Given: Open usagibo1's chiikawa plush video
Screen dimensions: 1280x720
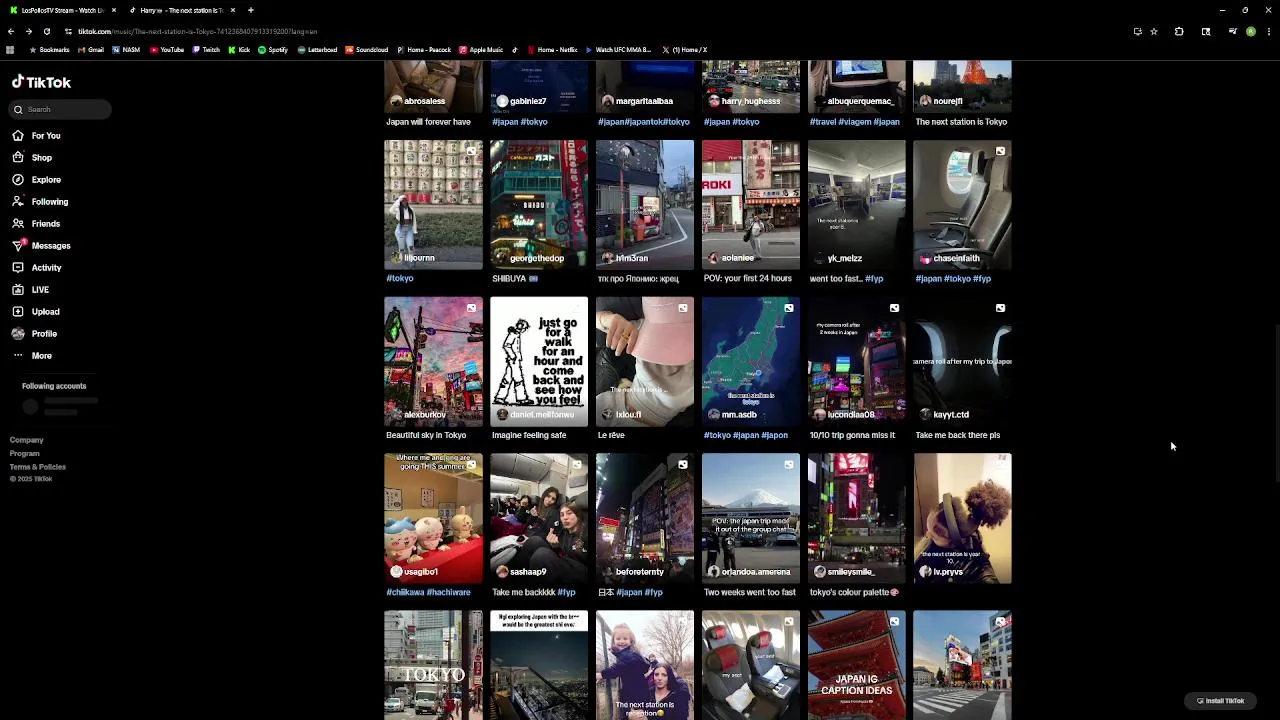Looking at the screenshot, I should [x=433, y=519].
